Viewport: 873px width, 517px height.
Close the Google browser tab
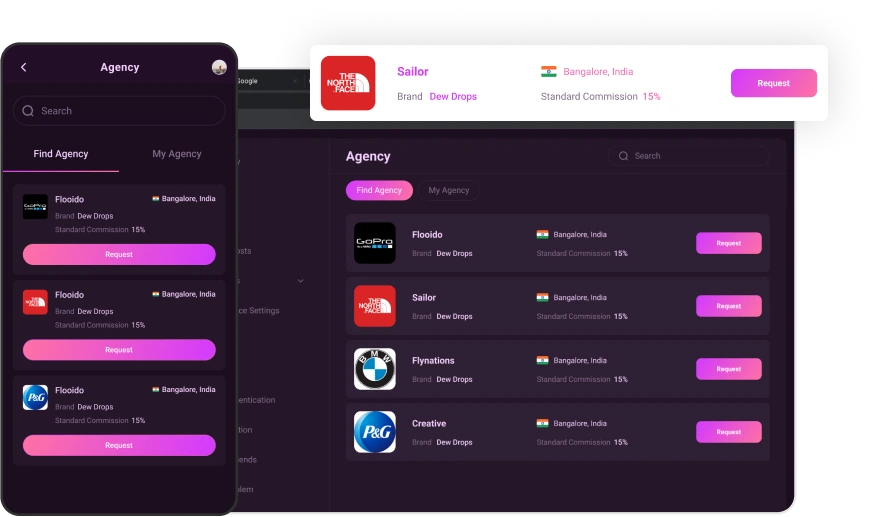(x=295, y=81)
